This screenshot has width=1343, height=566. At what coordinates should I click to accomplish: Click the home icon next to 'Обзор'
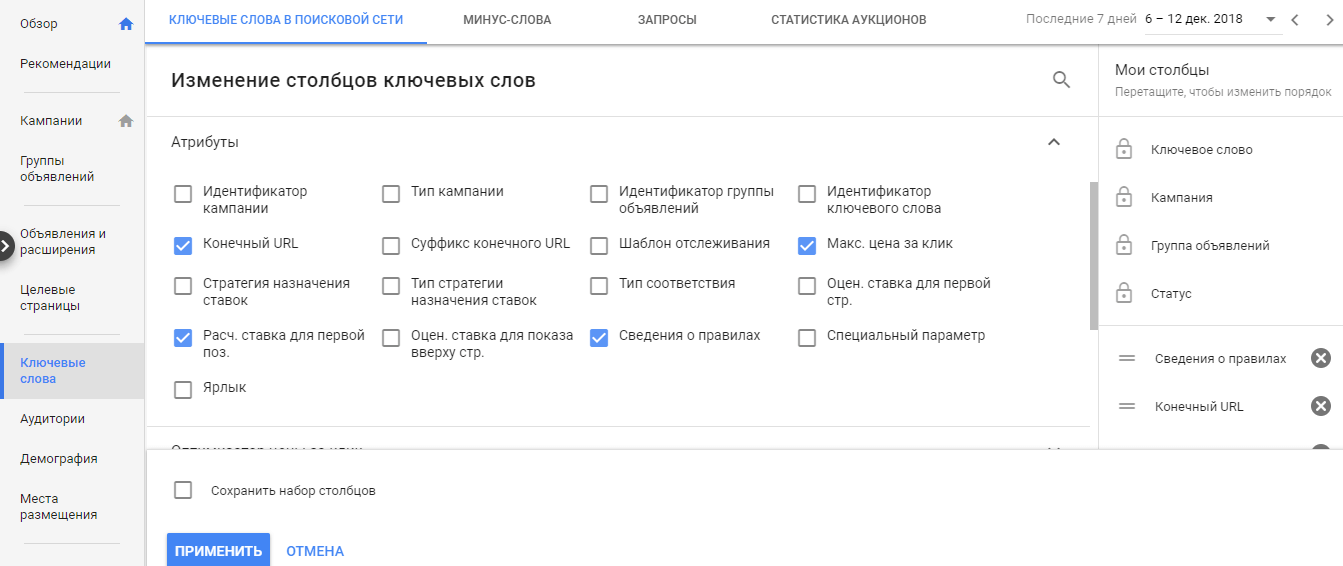[x=125, y=24]
